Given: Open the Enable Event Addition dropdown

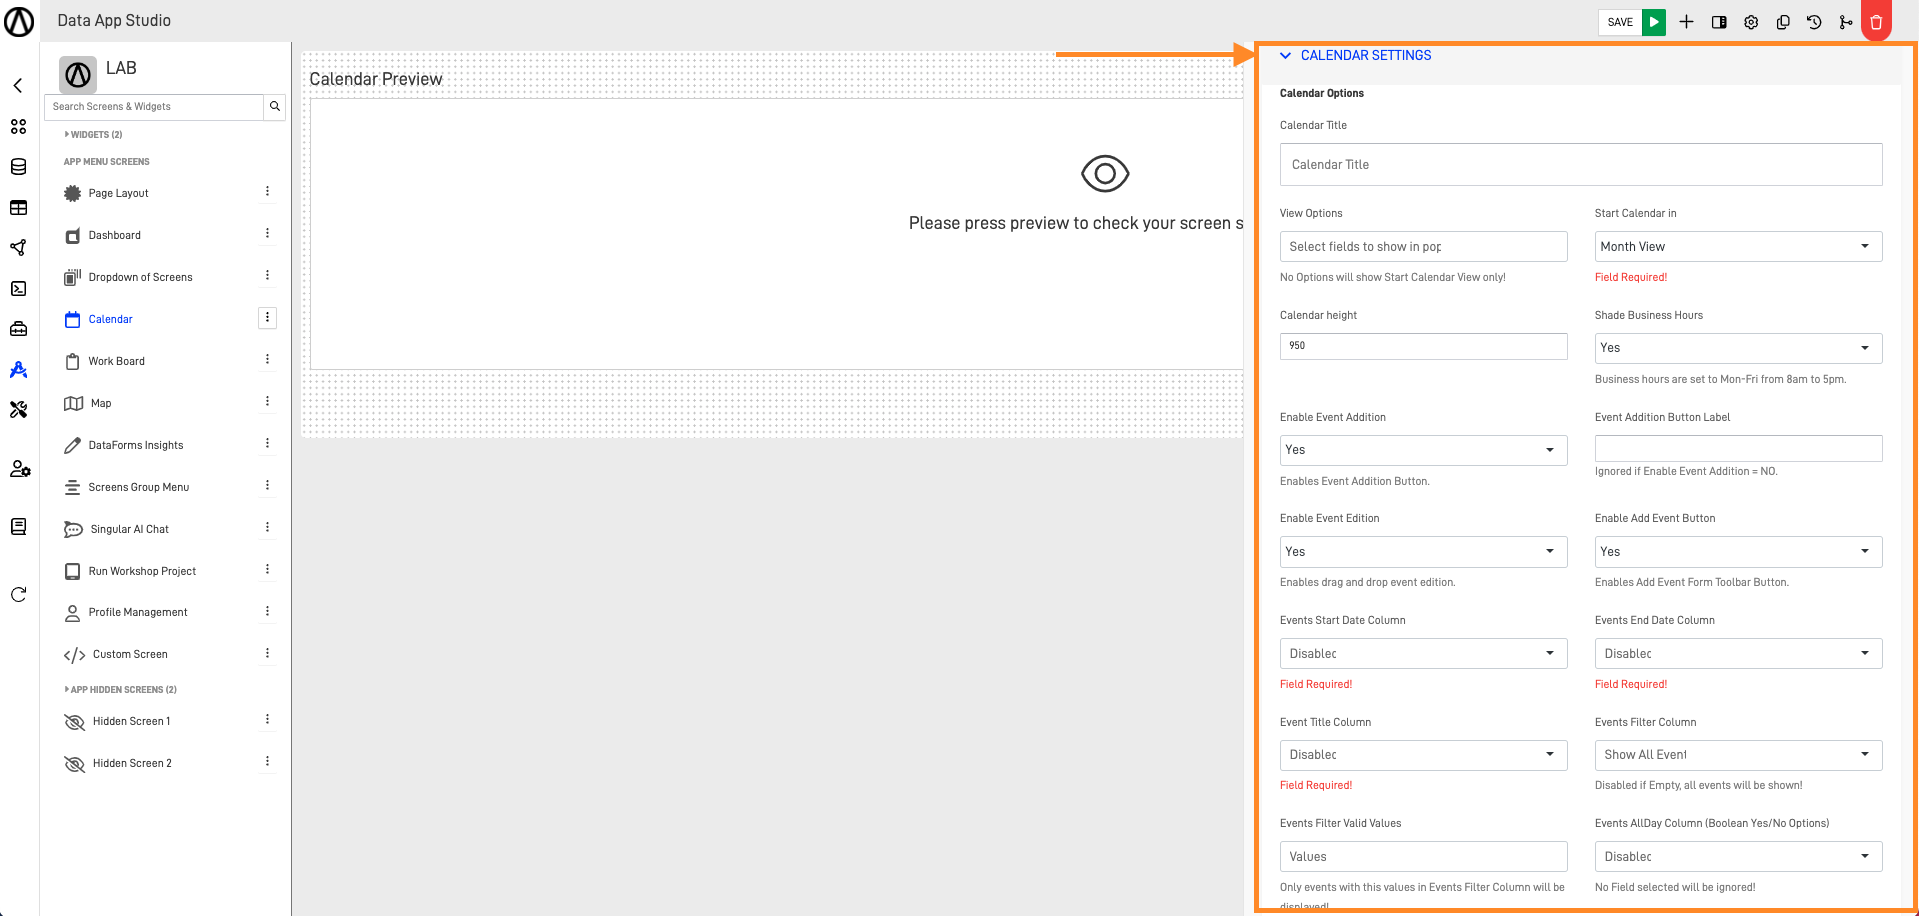Looking at the screenshot, I should click(1423, 450).
